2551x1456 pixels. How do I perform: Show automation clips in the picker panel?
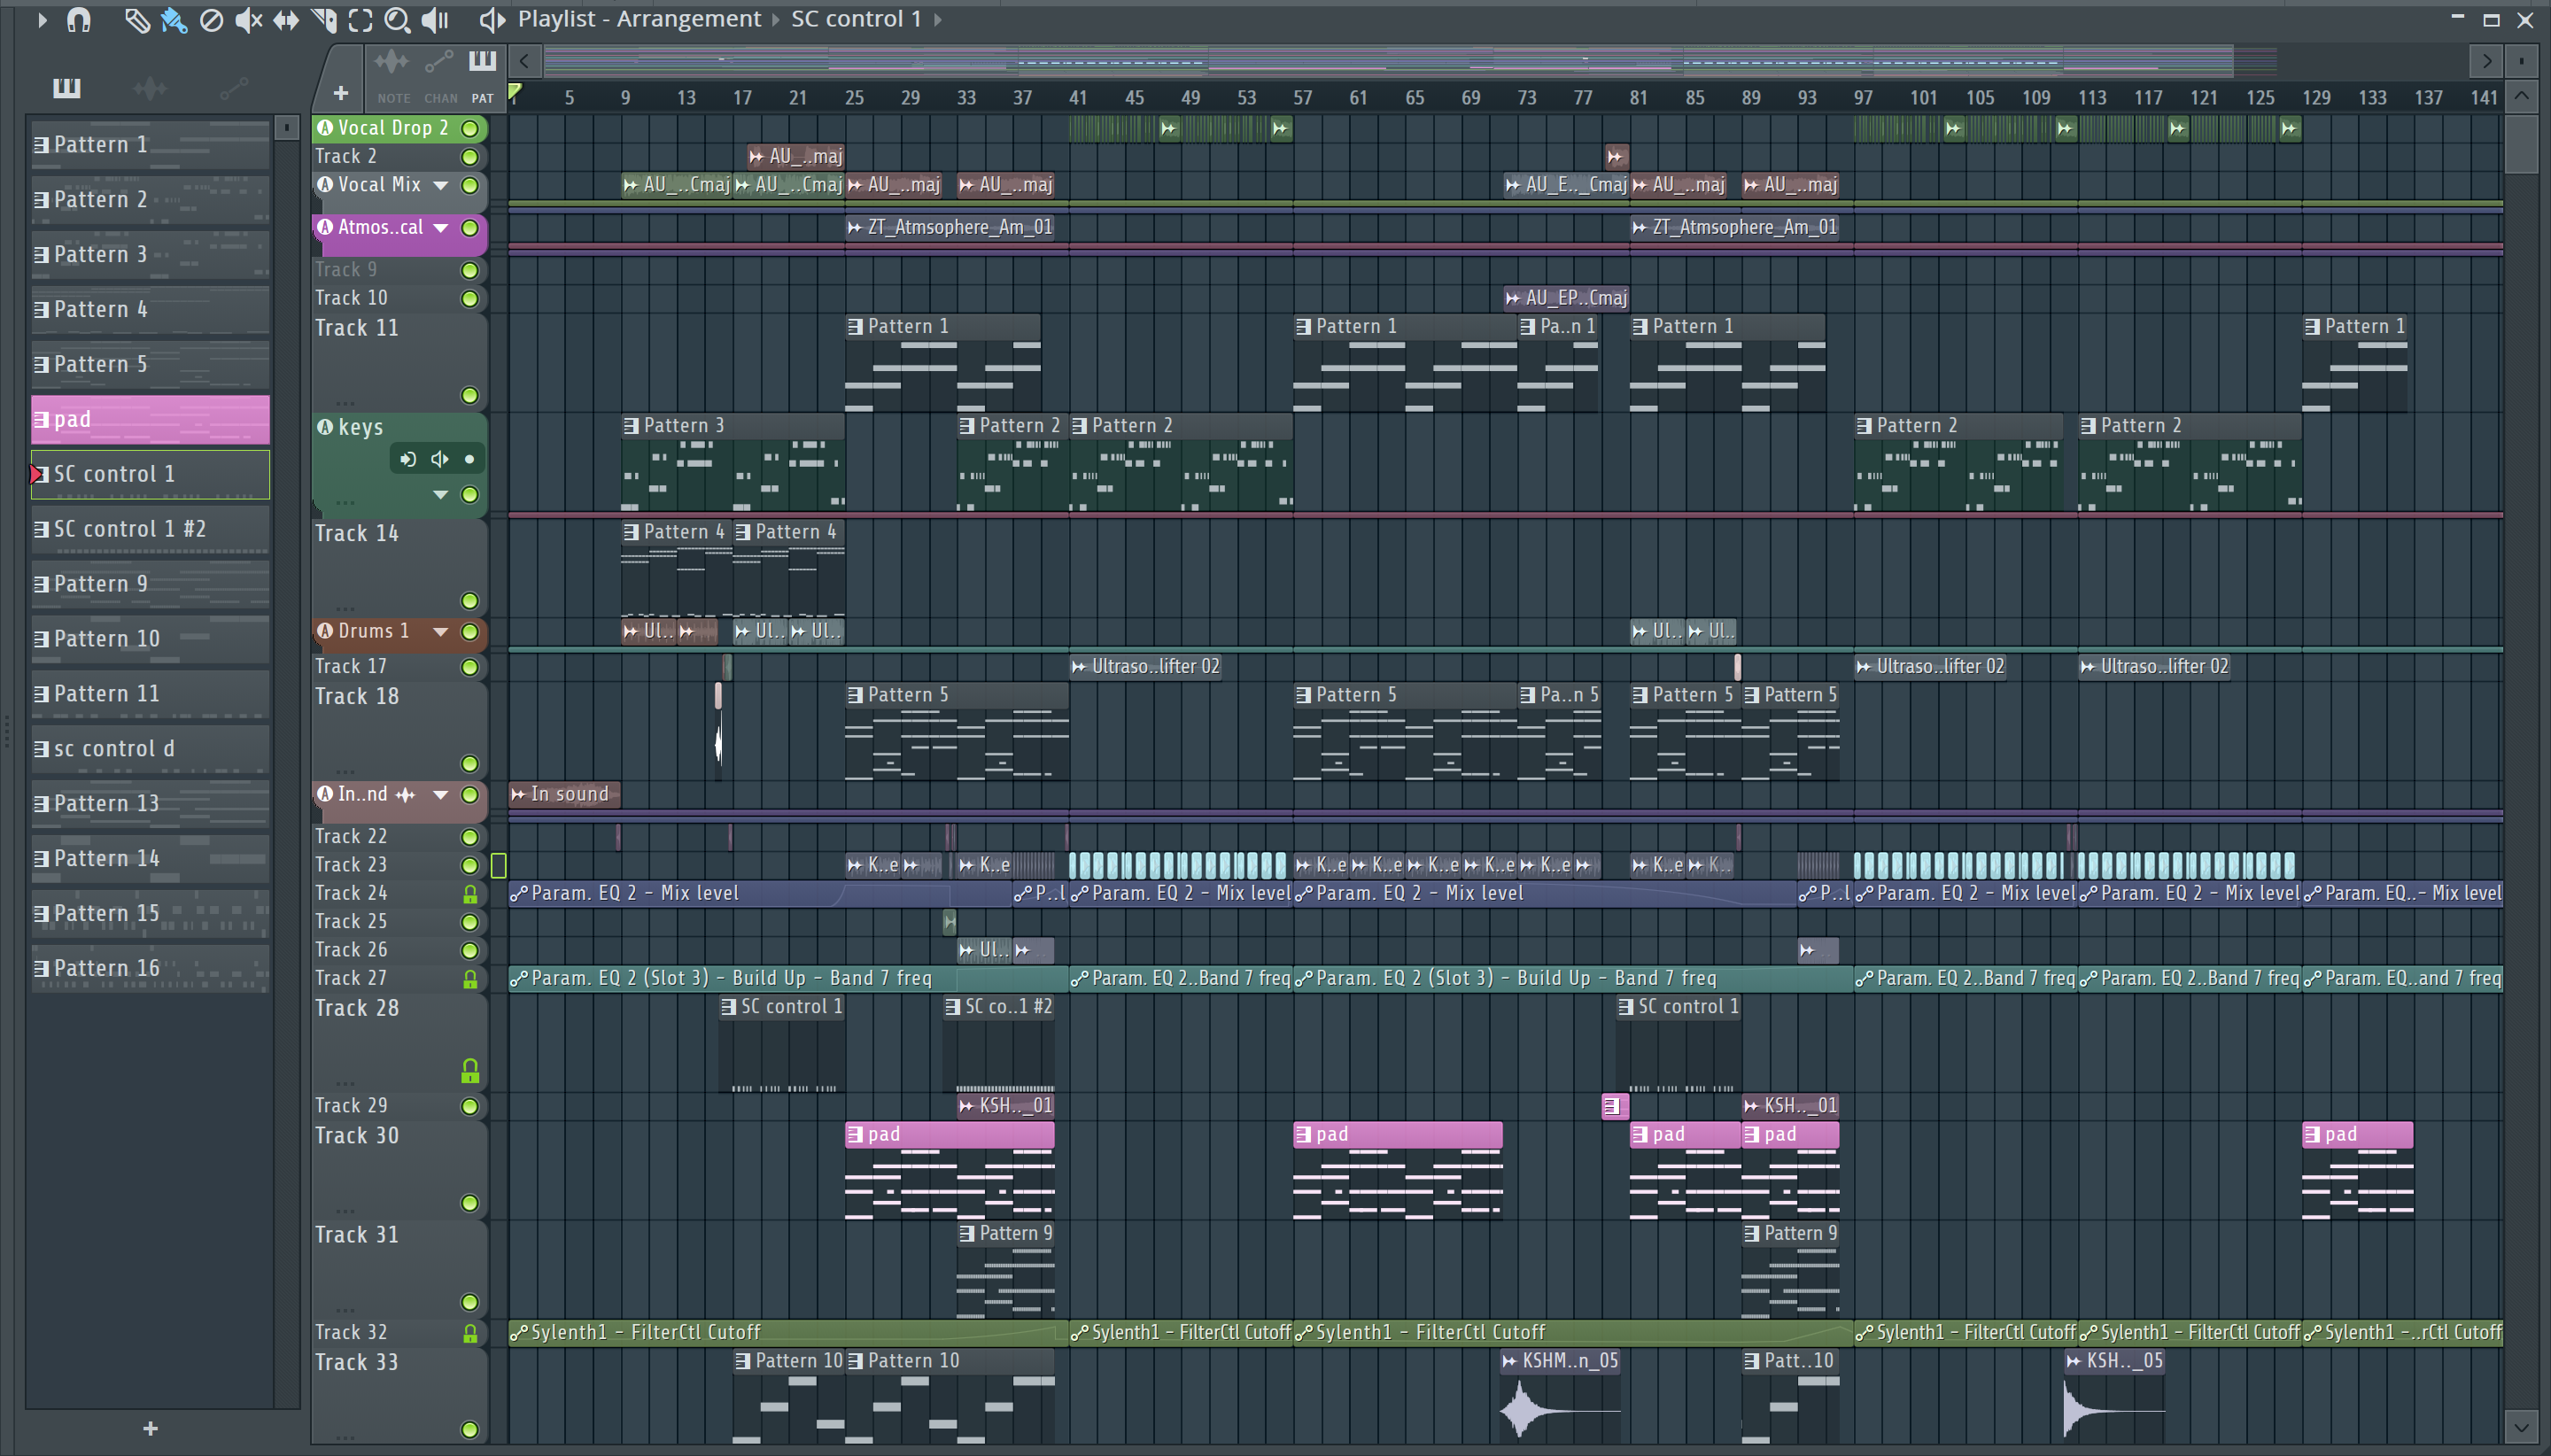pyautogui.click(x=234, y=88)
